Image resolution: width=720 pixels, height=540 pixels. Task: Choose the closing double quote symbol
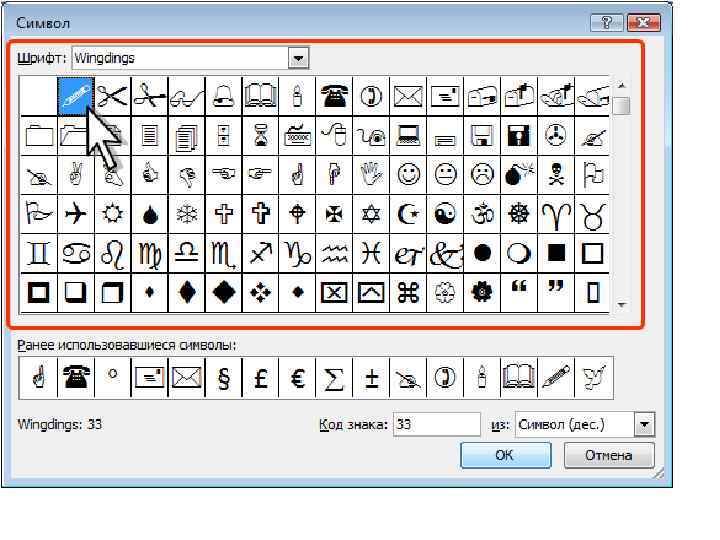(x=556, y=292)
